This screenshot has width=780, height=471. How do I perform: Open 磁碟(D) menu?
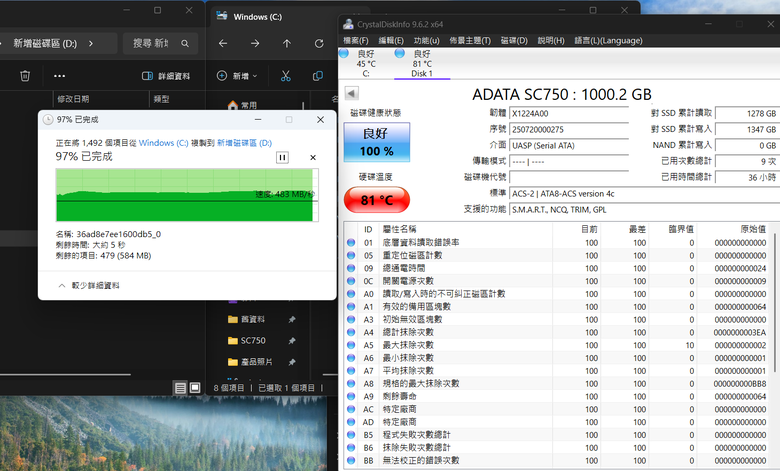pos(514,41)
